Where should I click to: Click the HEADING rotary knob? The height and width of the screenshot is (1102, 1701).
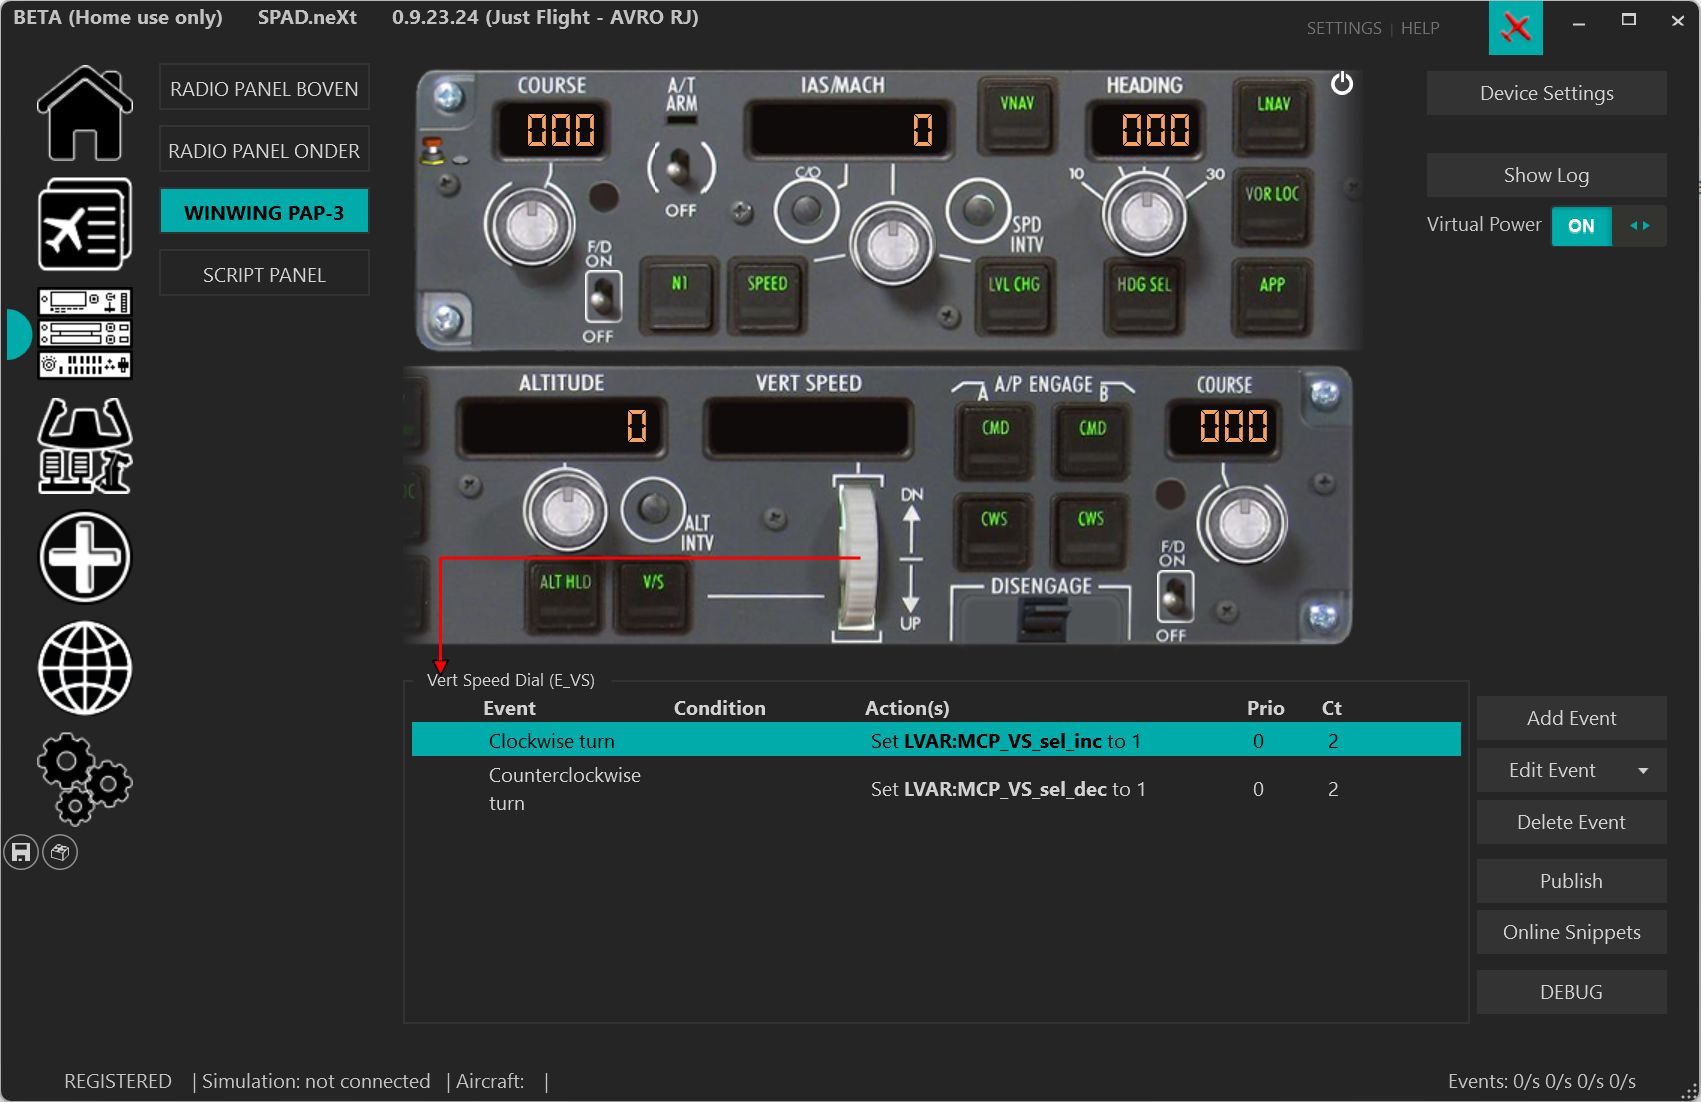coord(1144,216)
